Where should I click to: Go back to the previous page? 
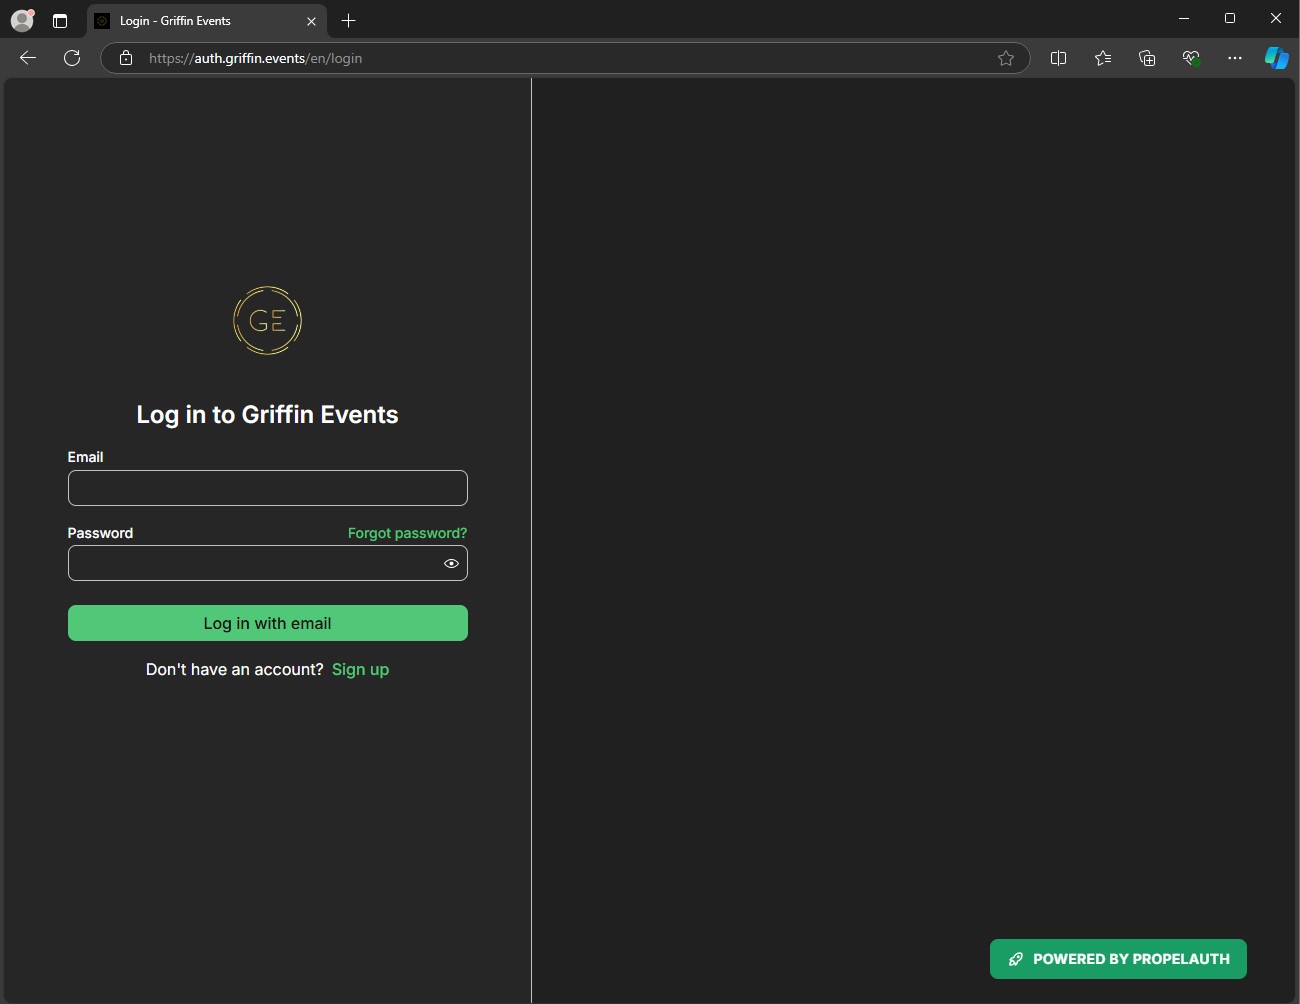coord(28,58)
